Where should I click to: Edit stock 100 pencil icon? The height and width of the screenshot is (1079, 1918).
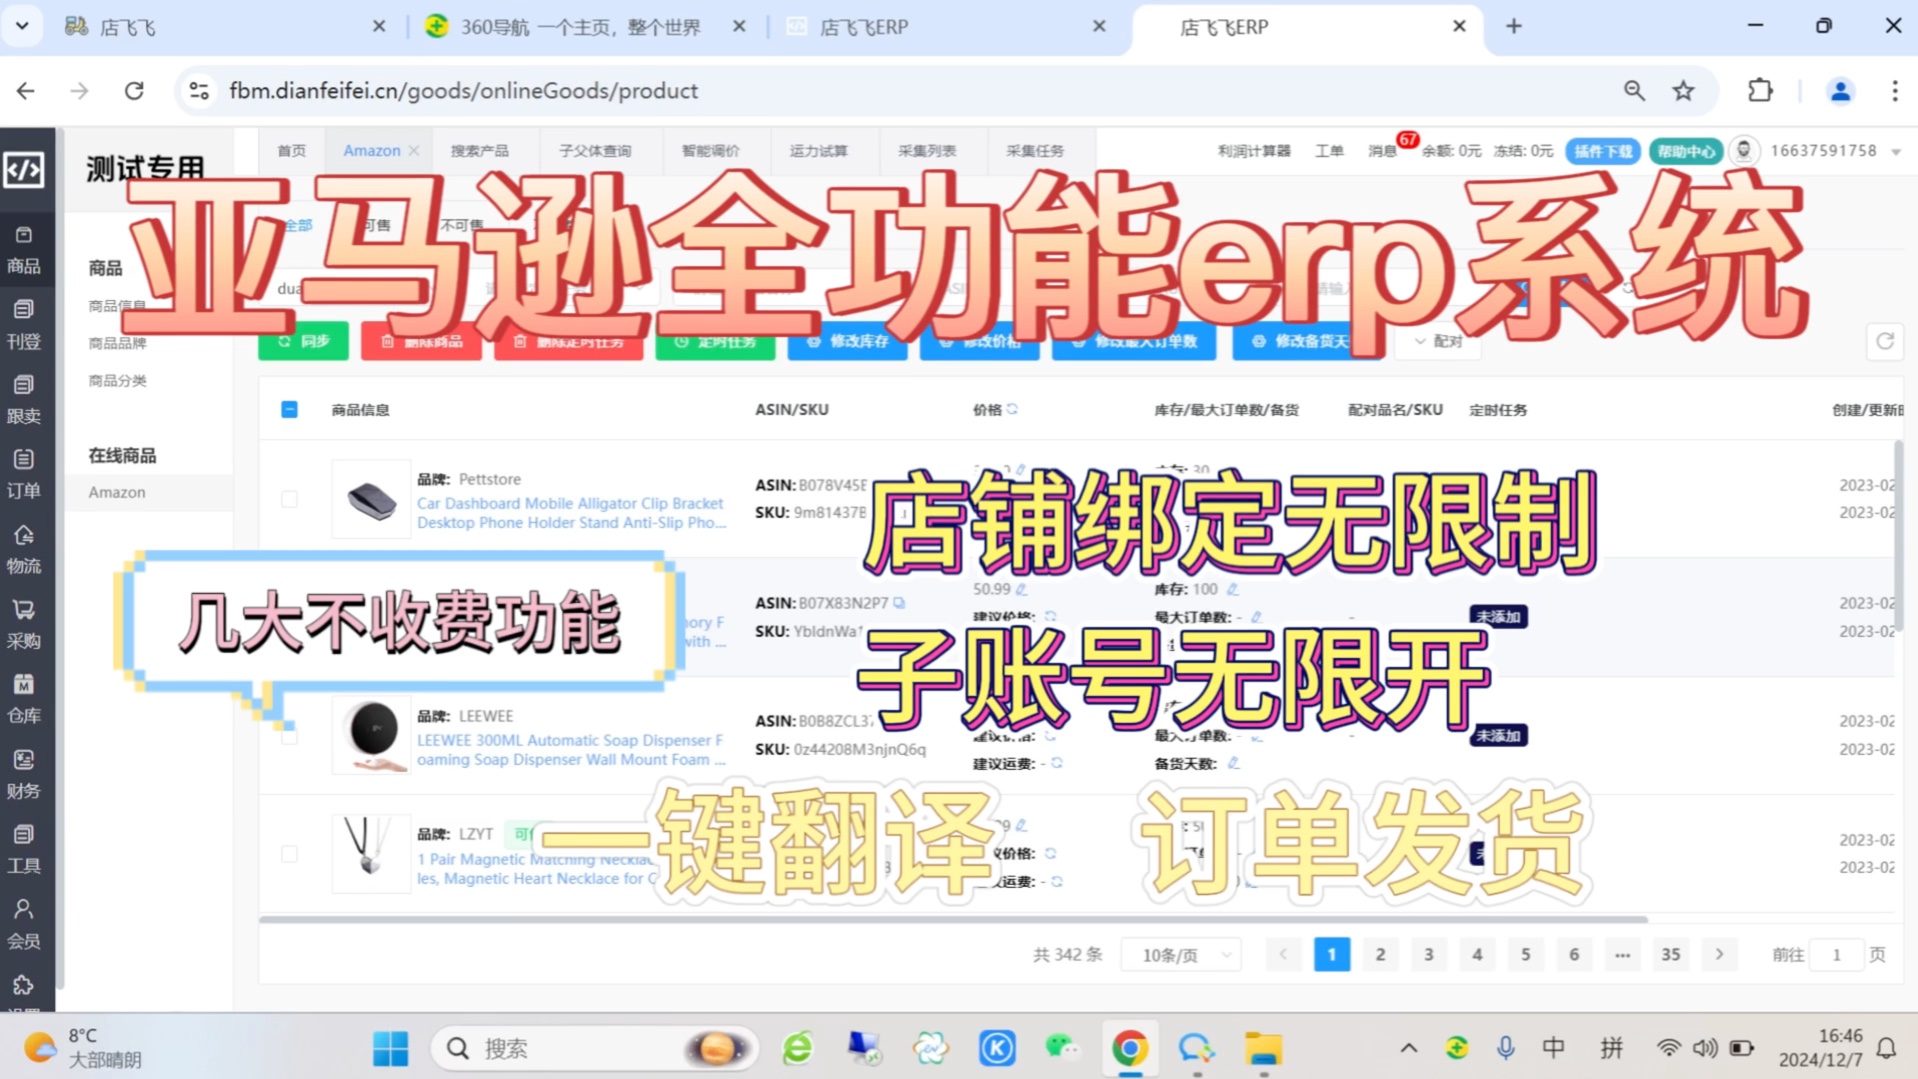click(1232, 590)
